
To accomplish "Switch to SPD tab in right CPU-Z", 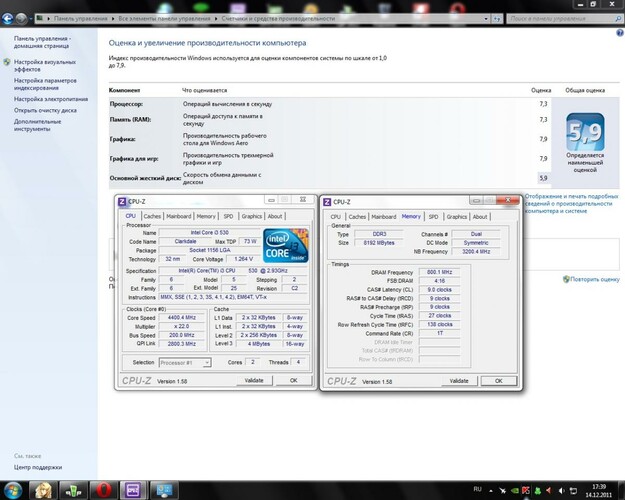I will [433, 217].
